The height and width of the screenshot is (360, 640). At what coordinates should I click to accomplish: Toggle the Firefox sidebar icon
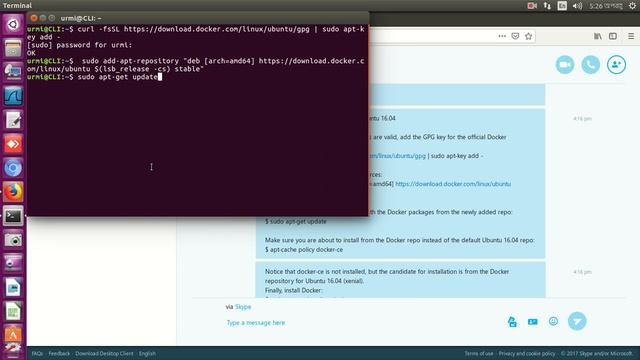click(613, 36)
